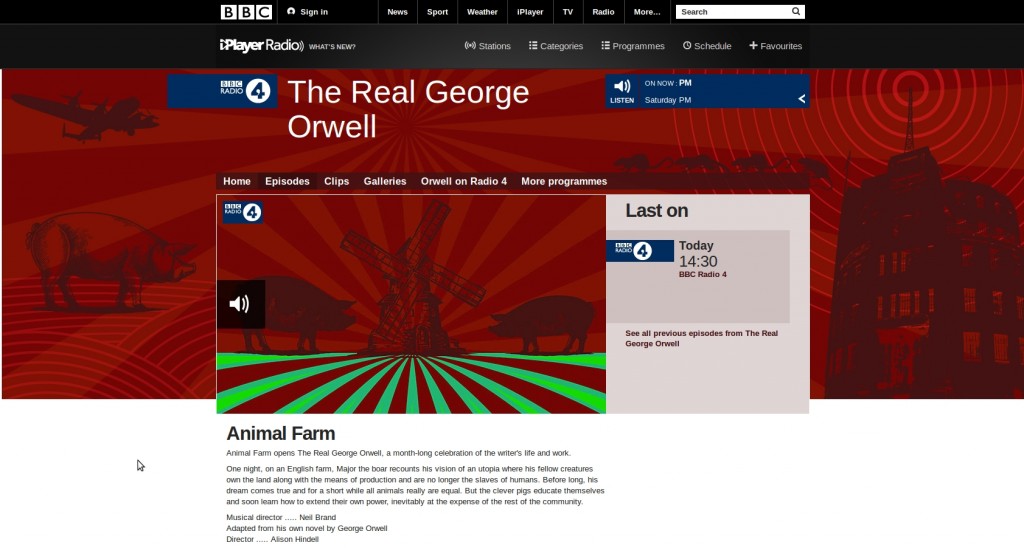The height and width of the screenshot is (548, 1024).
Task: Open the Programmes list
Action: tap(633, 46)
